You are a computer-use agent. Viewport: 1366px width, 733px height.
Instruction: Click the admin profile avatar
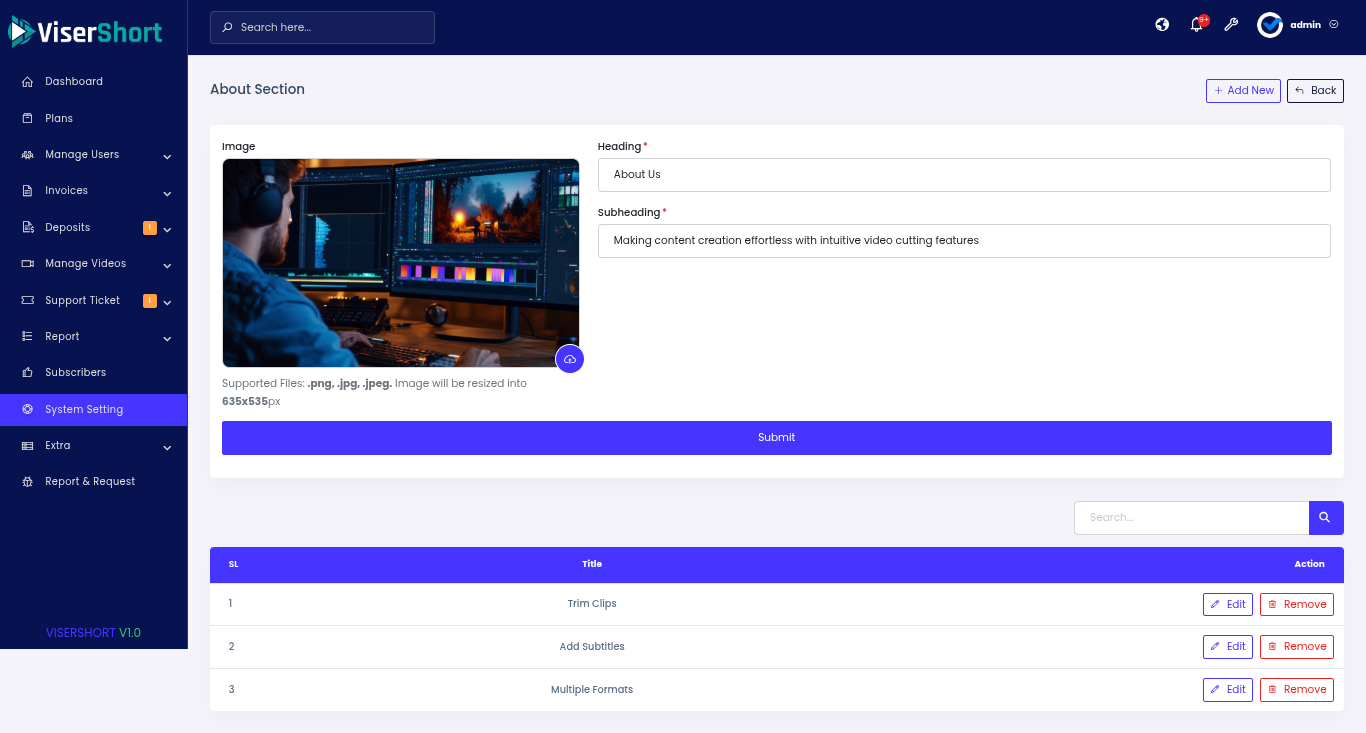pyautogui.click(x=1270, y=25)
